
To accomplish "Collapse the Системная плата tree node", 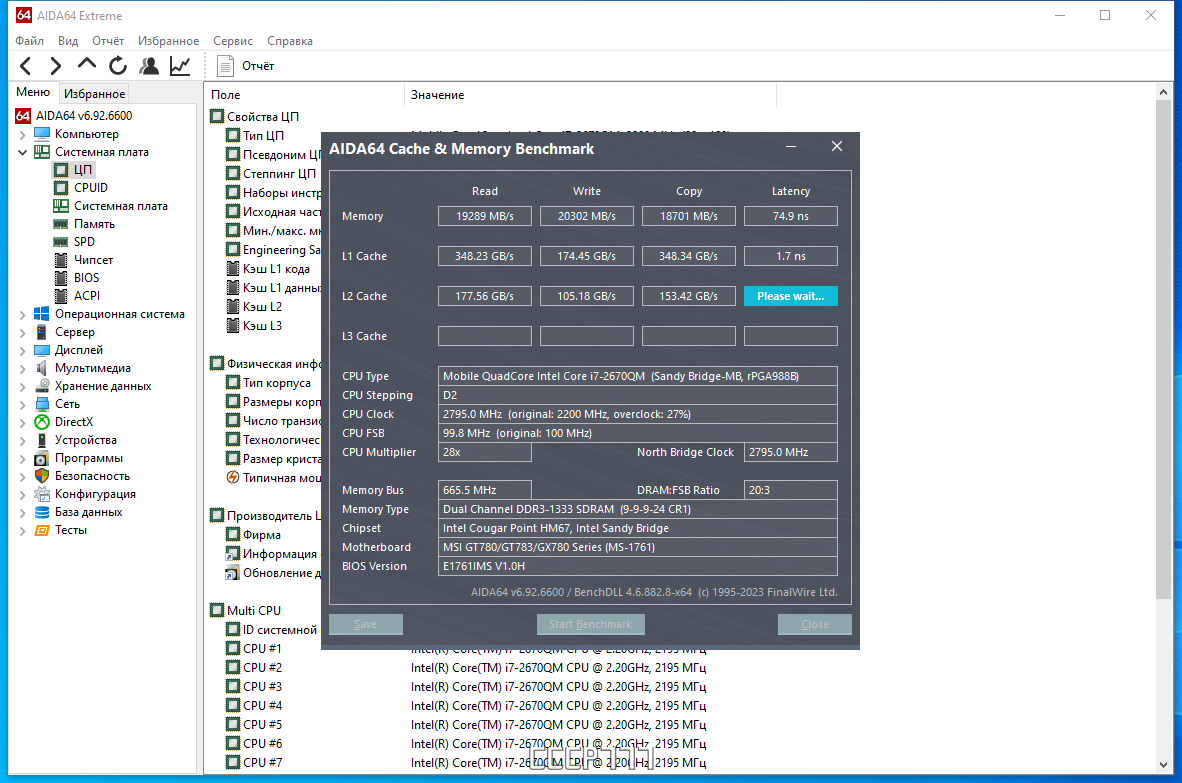I will pyautogui.click(x=23, y=152).
